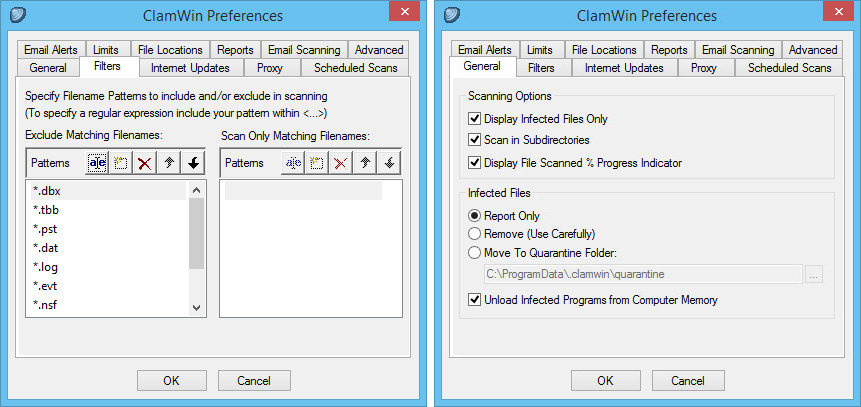861x407 pixels.
Task: Select *.log pattern in exclude list
Action: [x=108, y=267]
